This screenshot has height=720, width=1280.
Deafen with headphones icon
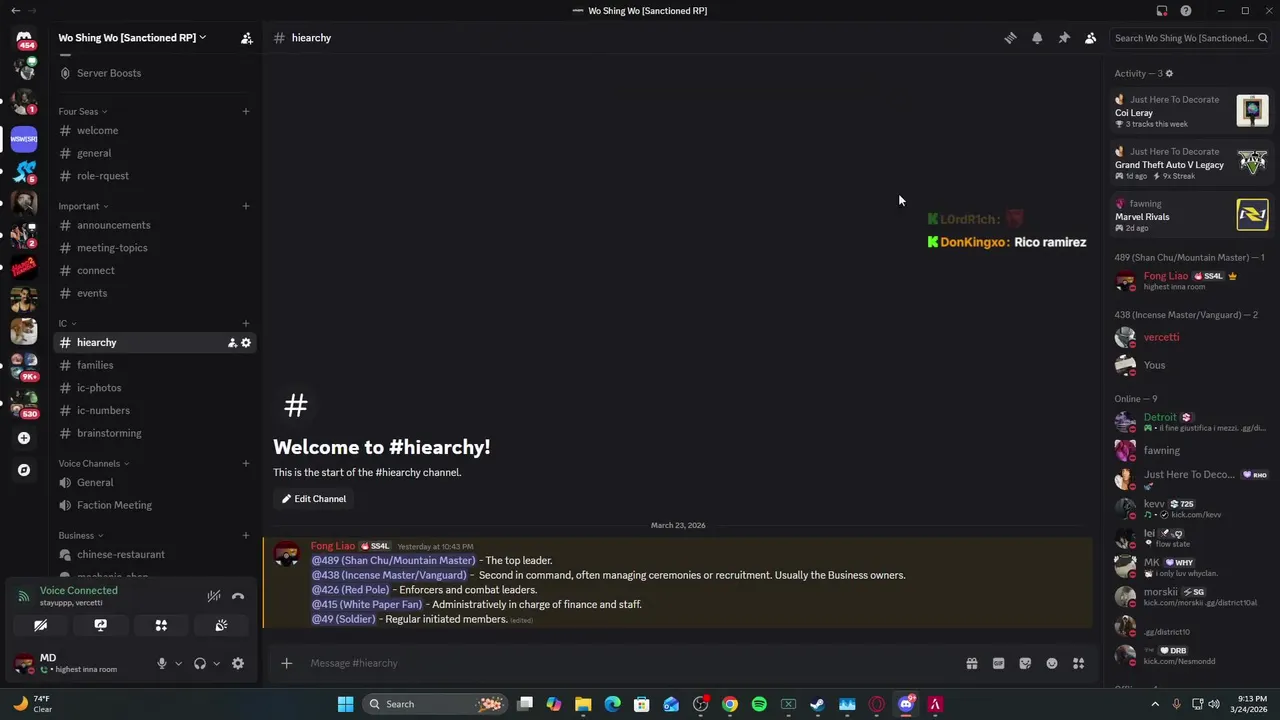click(x=200, y=663)
